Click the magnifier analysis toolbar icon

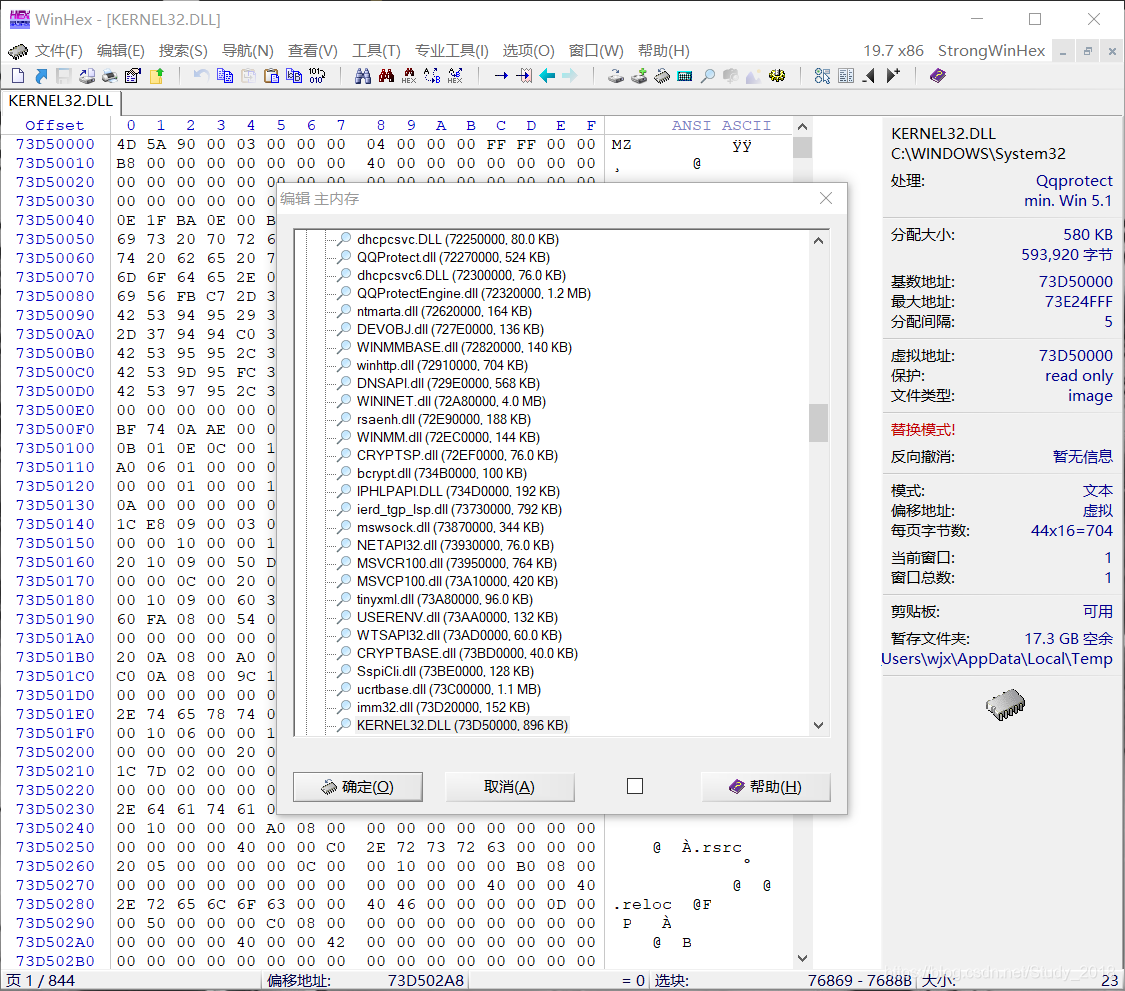[707, 75]
